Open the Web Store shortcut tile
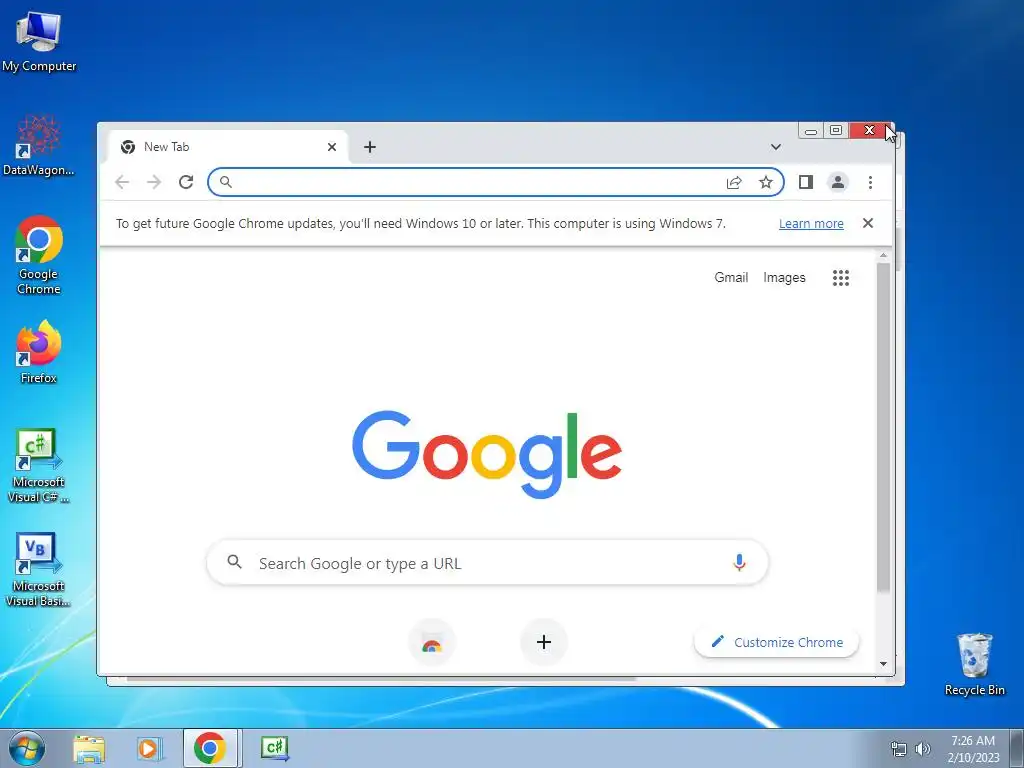The width and height of the screenshot is (1024, 768). (x=432, y=642)
